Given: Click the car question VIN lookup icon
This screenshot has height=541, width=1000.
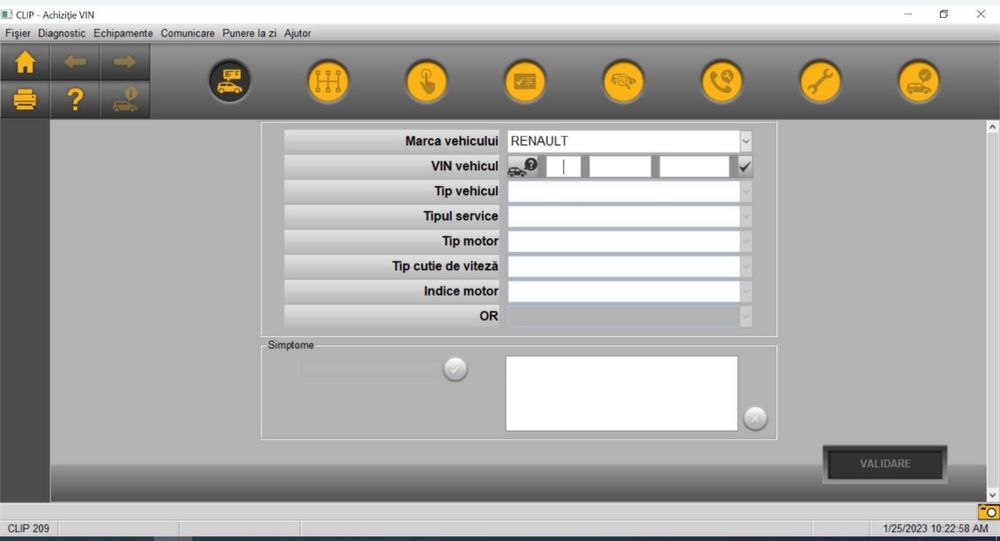Looking at the screenshot, I should (x=523, y=167).
